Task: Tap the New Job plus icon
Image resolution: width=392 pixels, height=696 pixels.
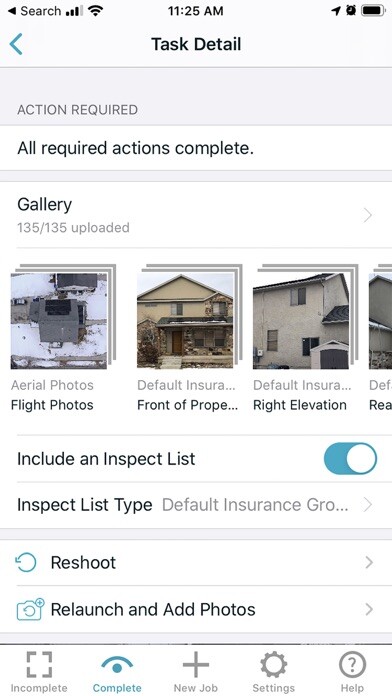Action: [x=196, y=664]
